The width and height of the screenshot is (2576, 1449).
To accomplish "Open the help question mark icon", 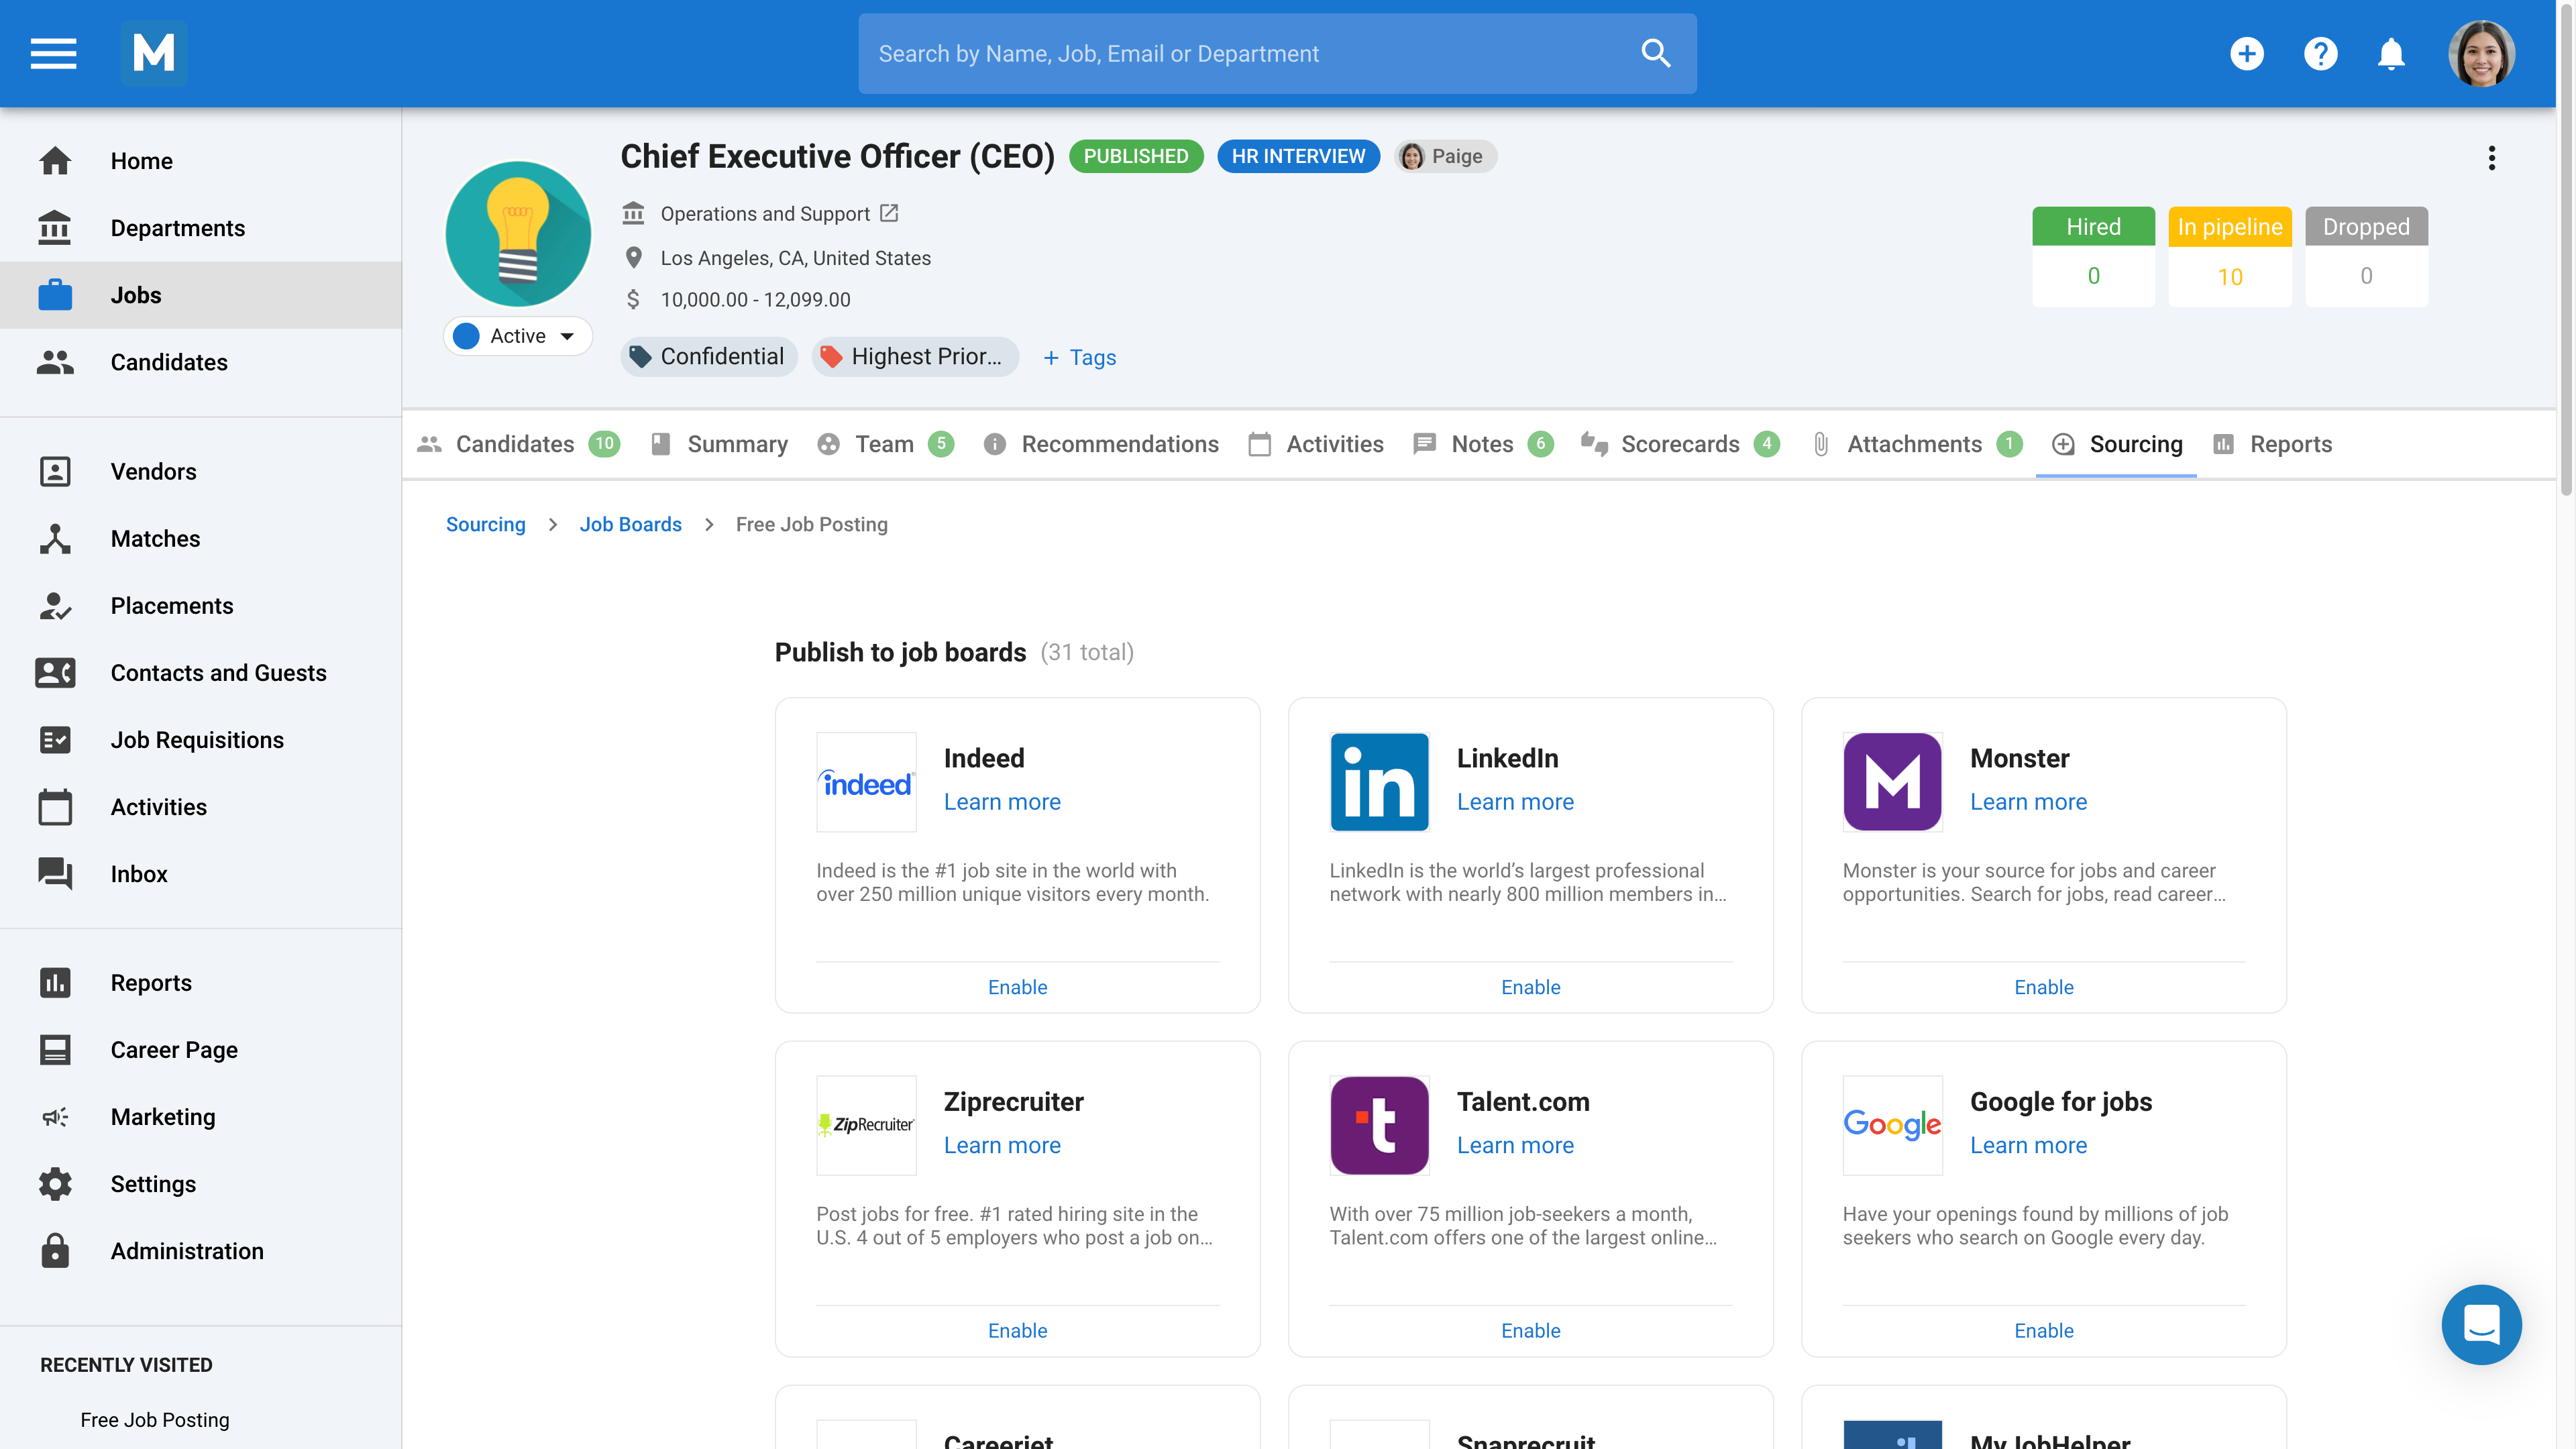I will click(x=2320, y=53).
